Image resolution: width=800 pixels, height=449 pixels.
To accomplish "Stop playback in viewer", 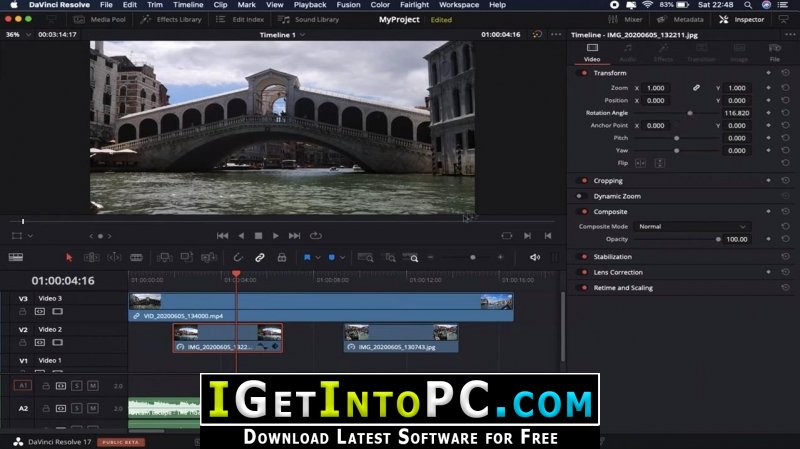I will (x=259, y=236).
